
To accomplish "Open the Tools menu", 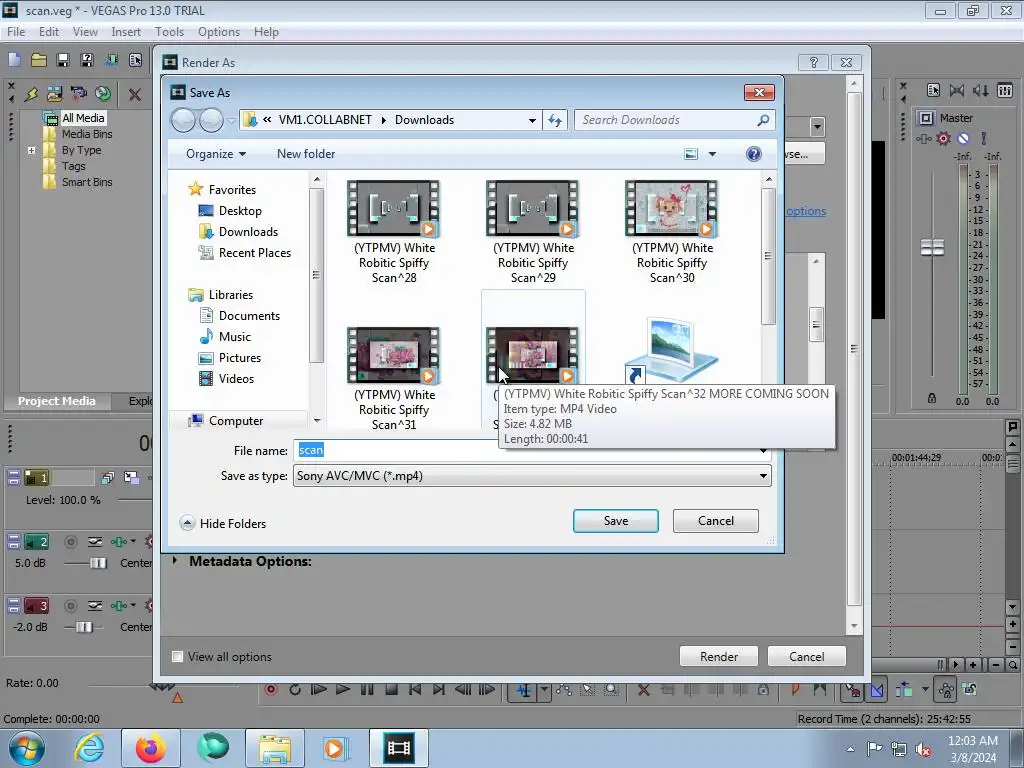I will 169,31.
